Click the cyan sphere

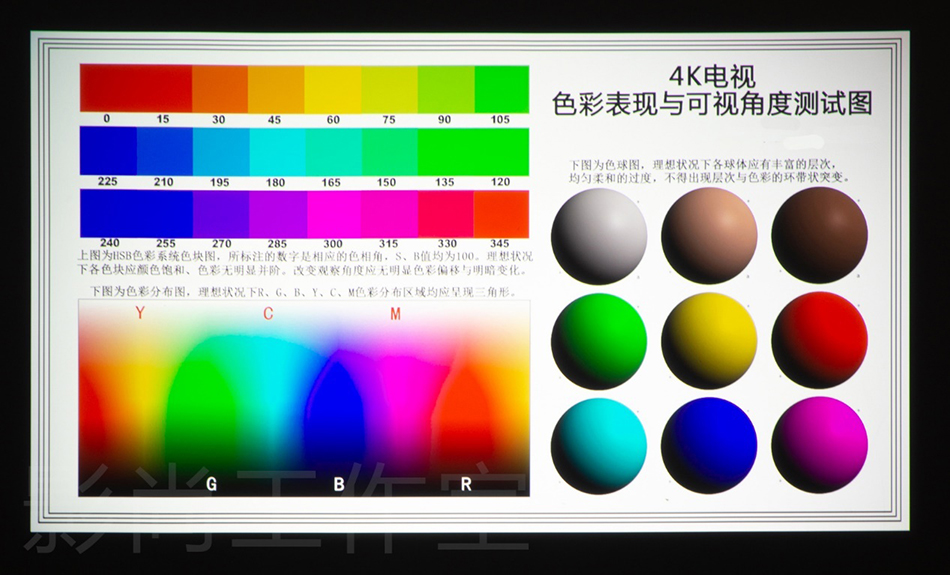[x=599, y=445]
